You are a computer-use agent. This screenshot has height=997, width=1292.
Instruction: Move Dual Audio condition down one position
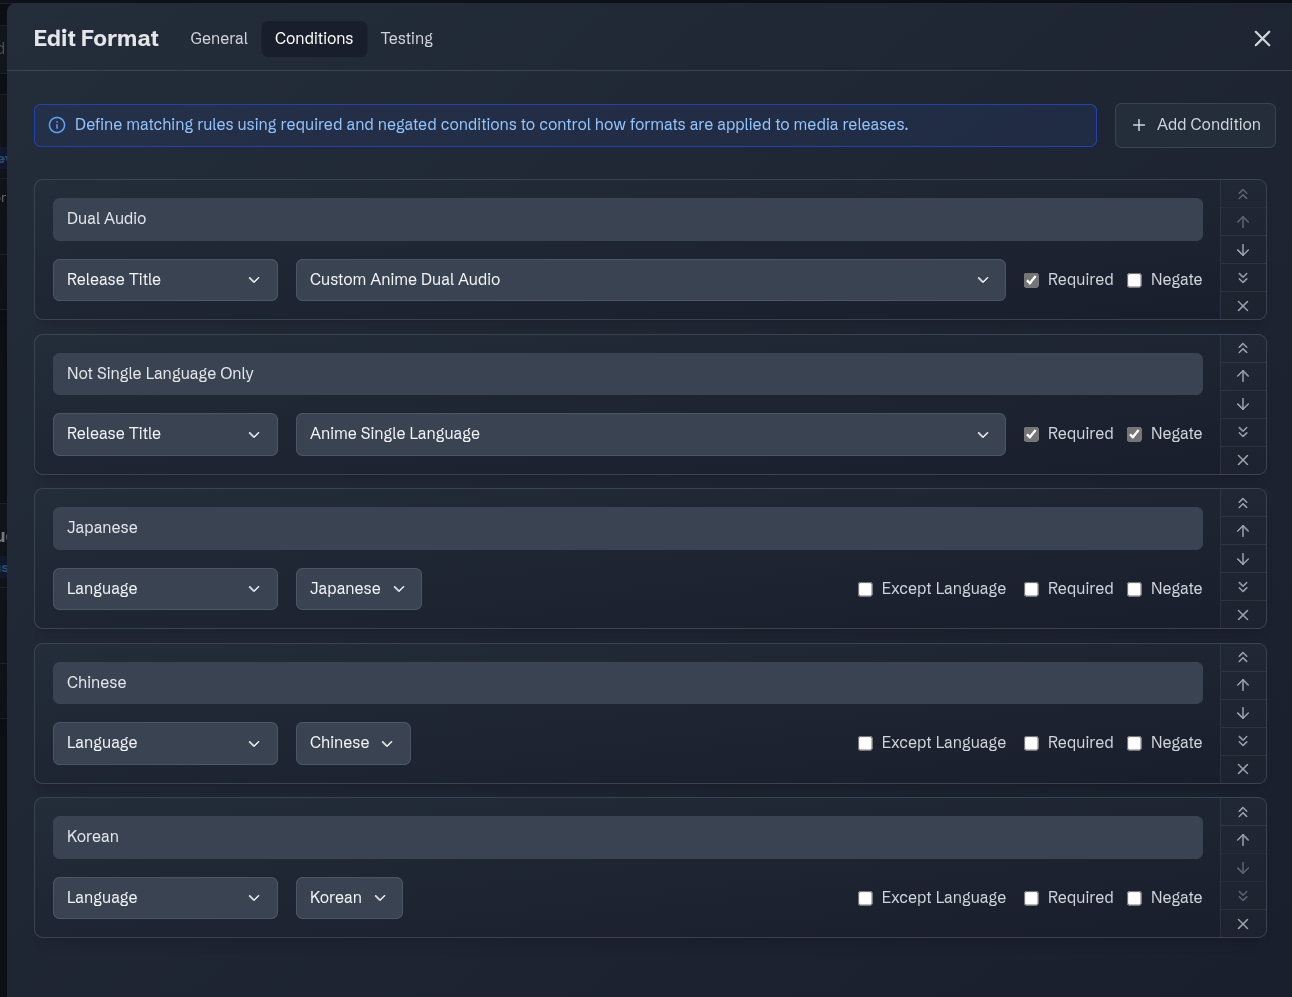[x=1243, y=250]
